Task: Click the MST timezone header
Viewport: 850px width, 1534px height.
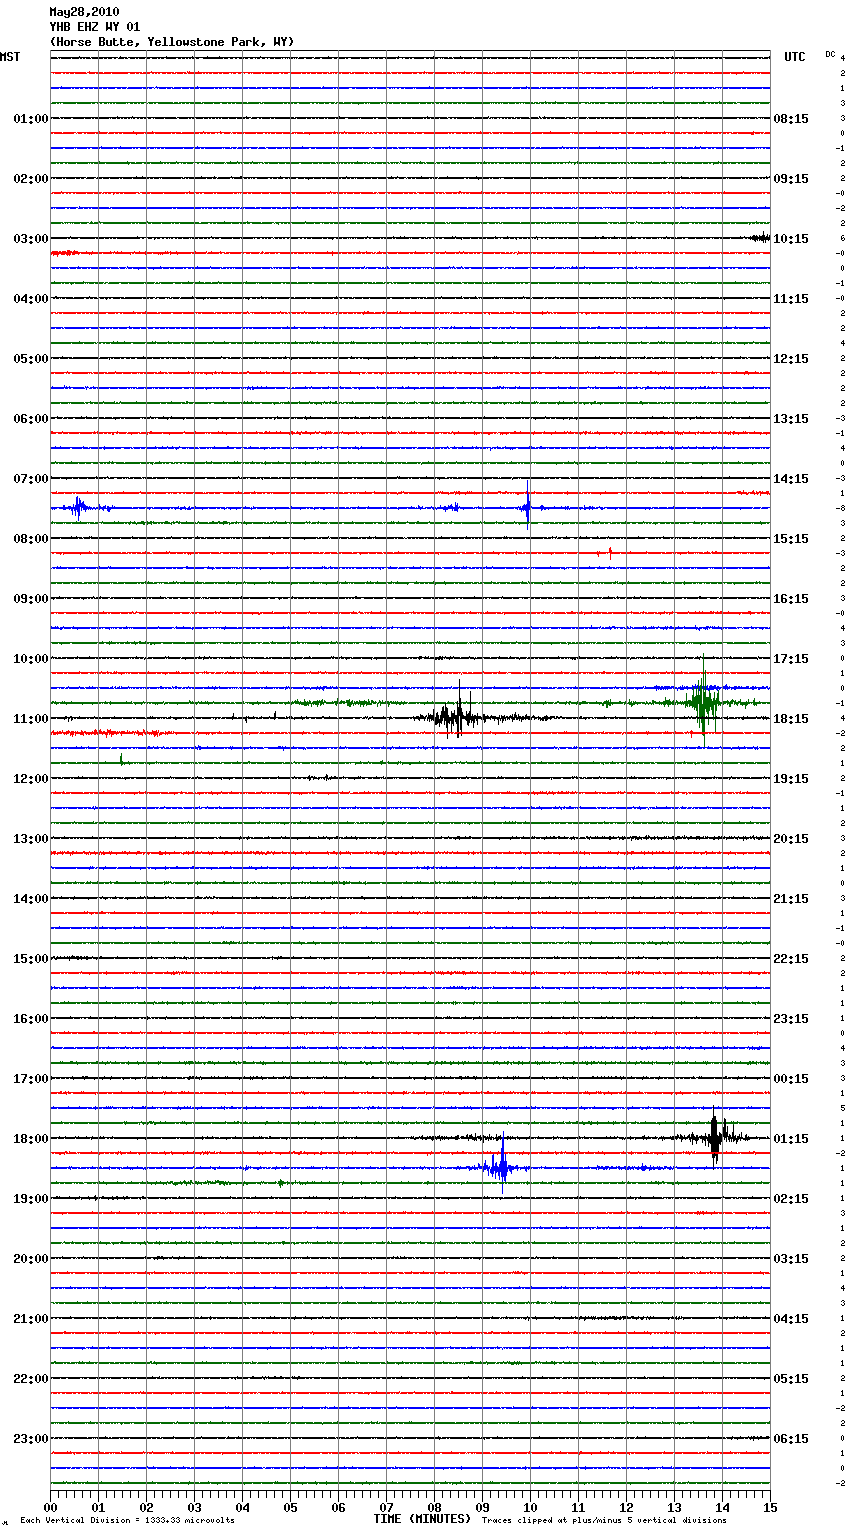Action: tap(10, 57)
